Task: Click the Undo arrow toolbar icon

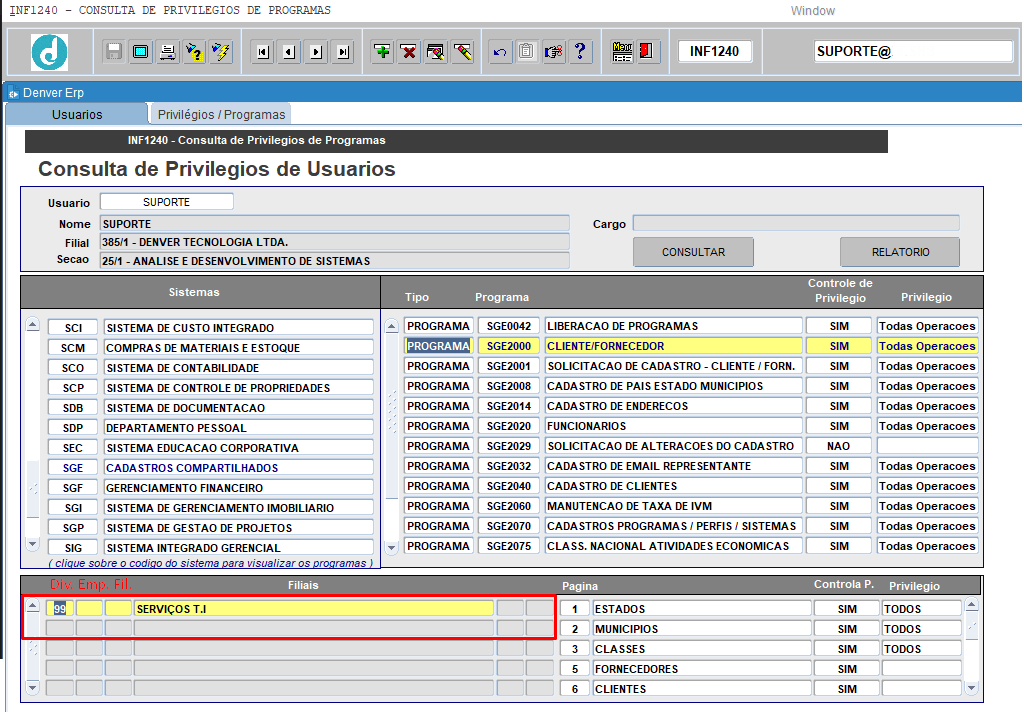Action: [x=500, y=52]
